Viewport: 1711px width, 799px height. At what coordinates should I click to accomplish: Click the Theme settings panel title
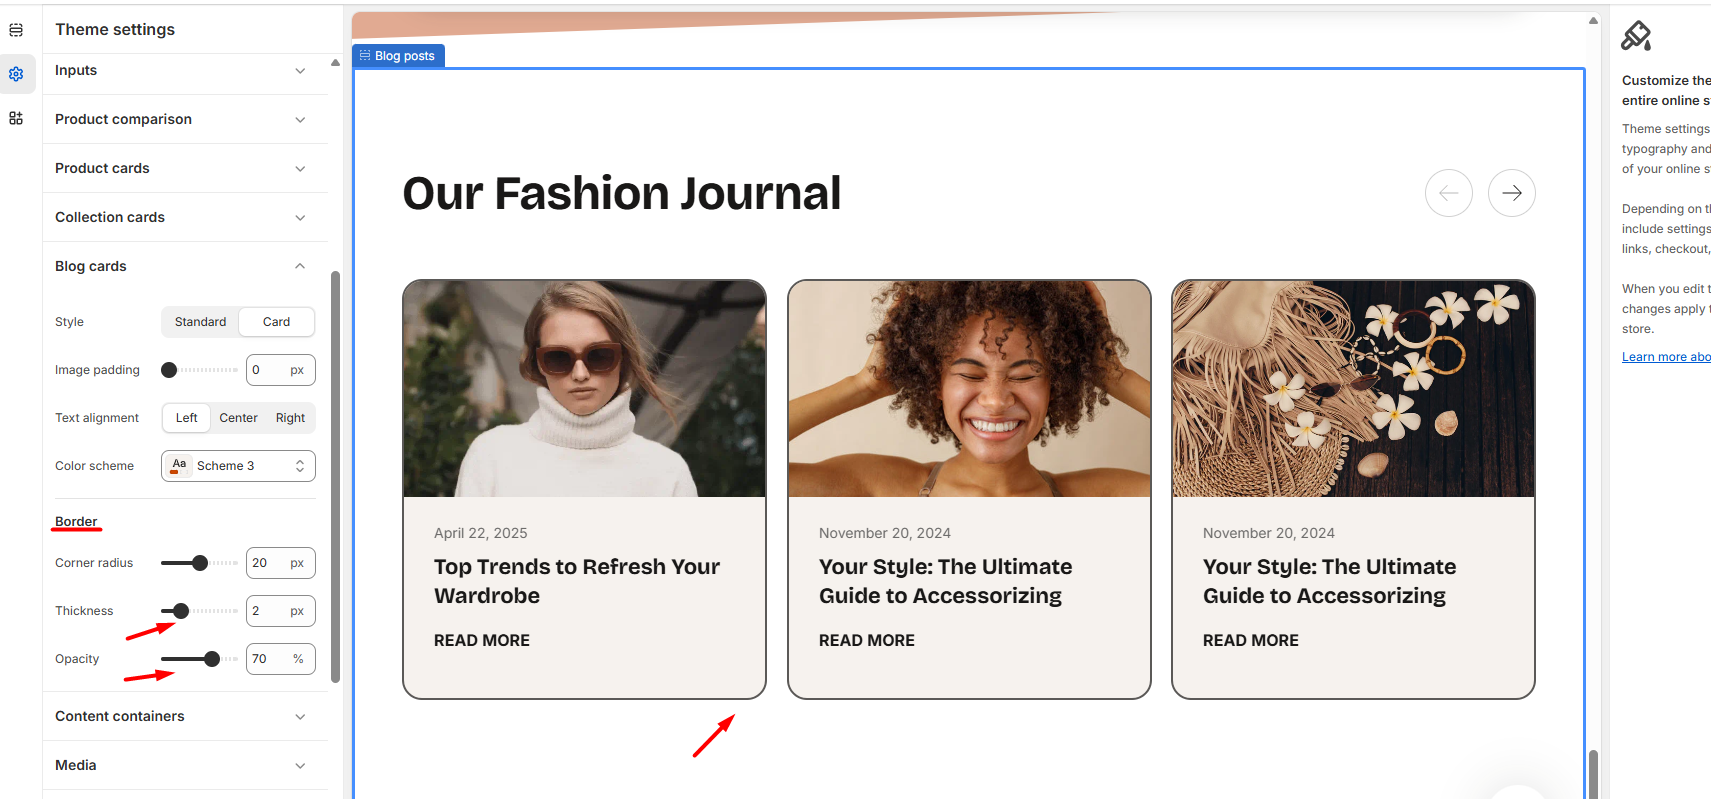[115, 30]
